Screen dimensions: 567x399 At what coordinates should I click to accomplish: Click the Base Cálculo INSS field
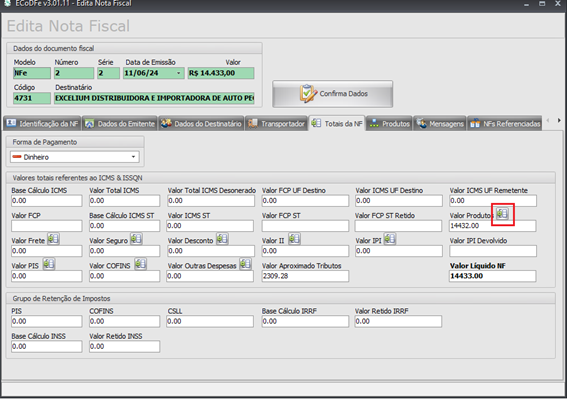[47, 347]
